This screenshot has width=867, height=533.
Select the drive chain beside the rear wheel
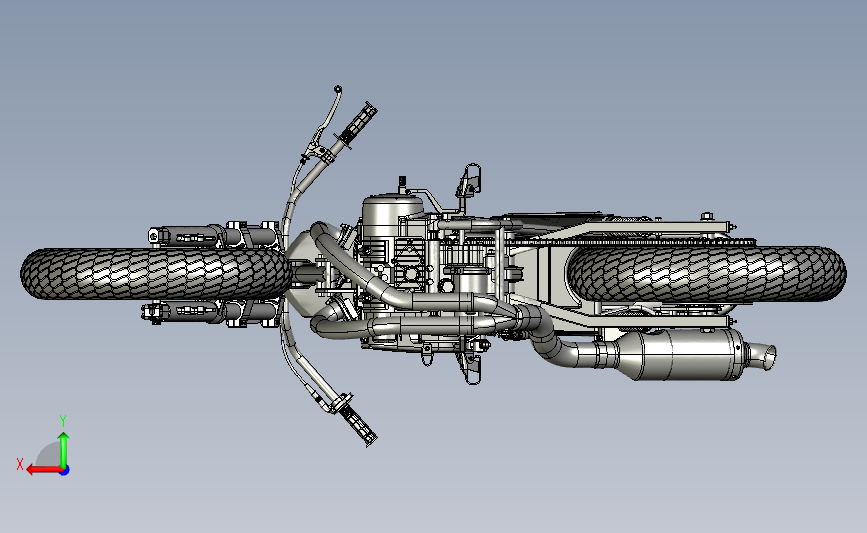pos(630,242)
